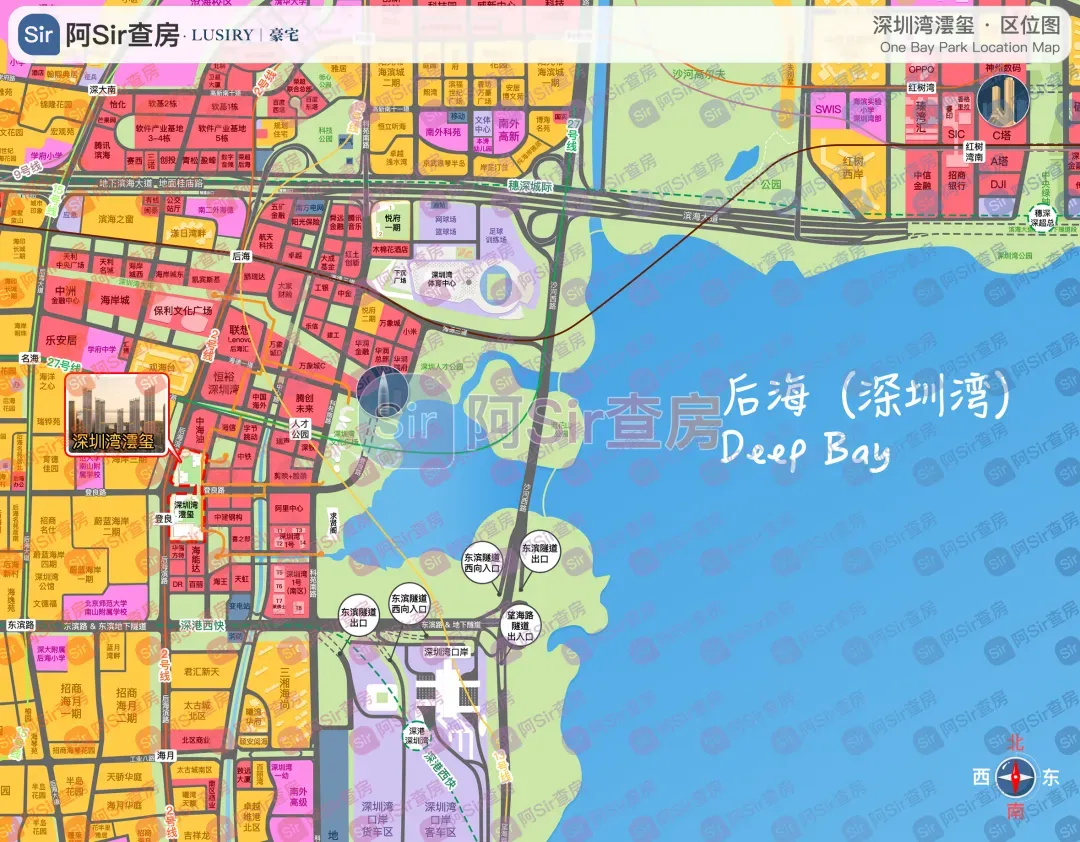The width and height of the screenshot is (1080, 842).
Task: Click the round tower icon above C塔
Action: tap(1003, 100)
